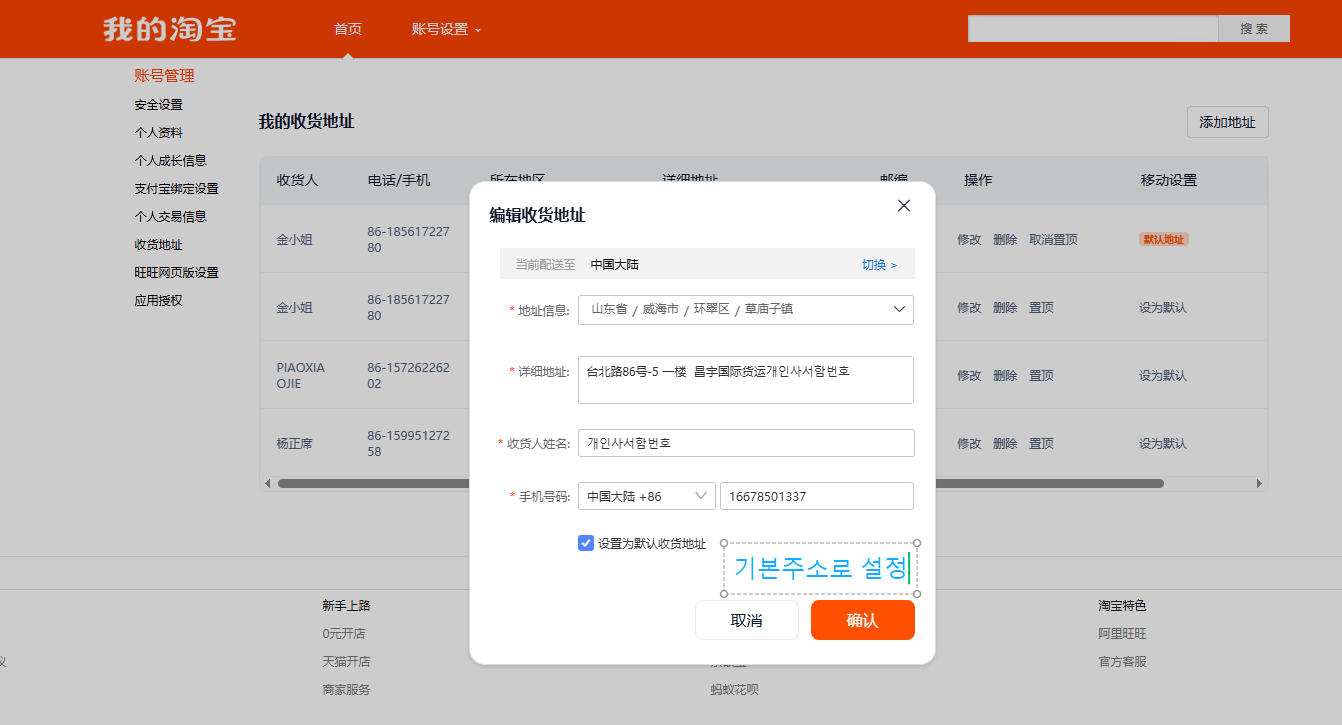Click the 收货人姓名 input field
This screenshot has width=1342, height=725.
click(x=745, y=443)
